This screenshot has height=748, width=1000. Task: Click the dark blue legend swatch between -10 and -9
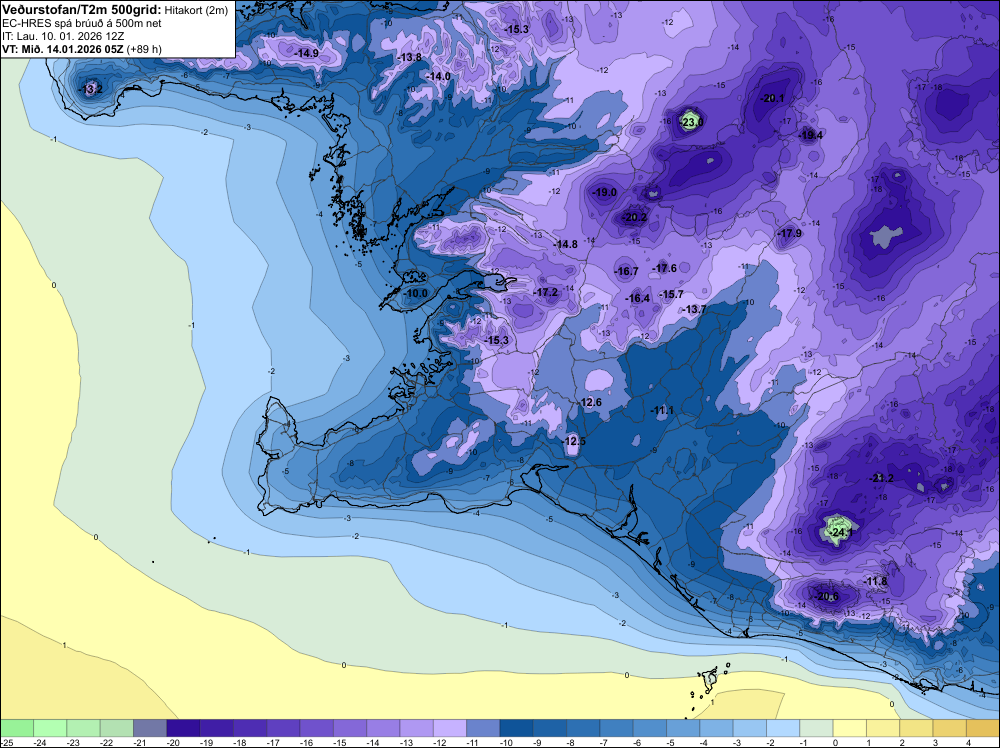coord(517,728)
